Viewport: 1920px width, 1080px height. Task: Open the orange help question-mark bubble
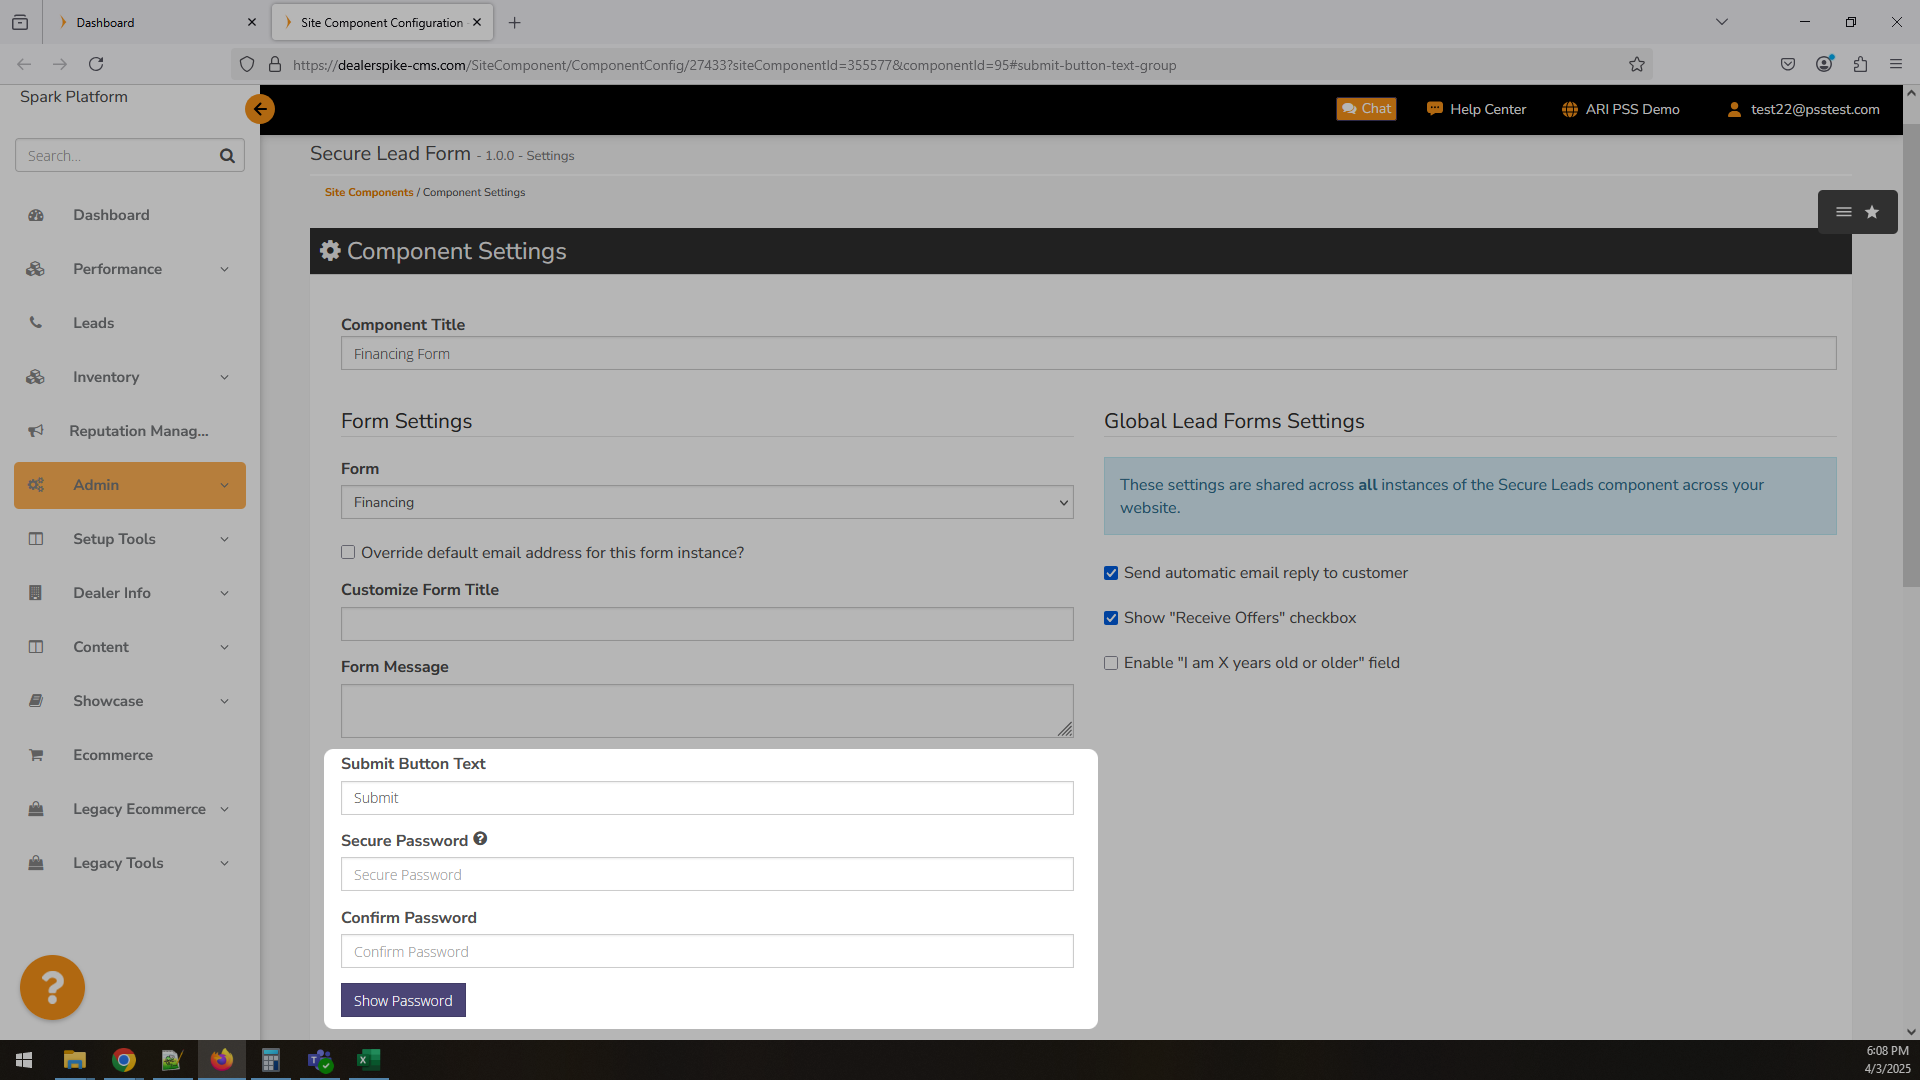[52, 988]
